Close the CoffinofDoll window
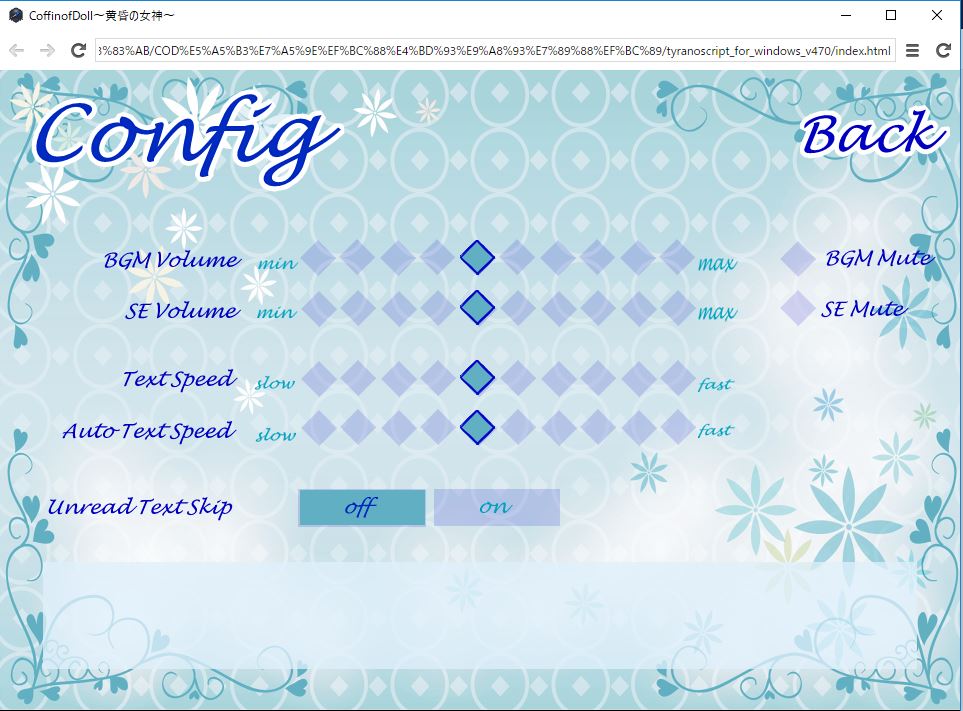This screenshot has width=963, height=711. pyautogui.click(x=937, y=15)
